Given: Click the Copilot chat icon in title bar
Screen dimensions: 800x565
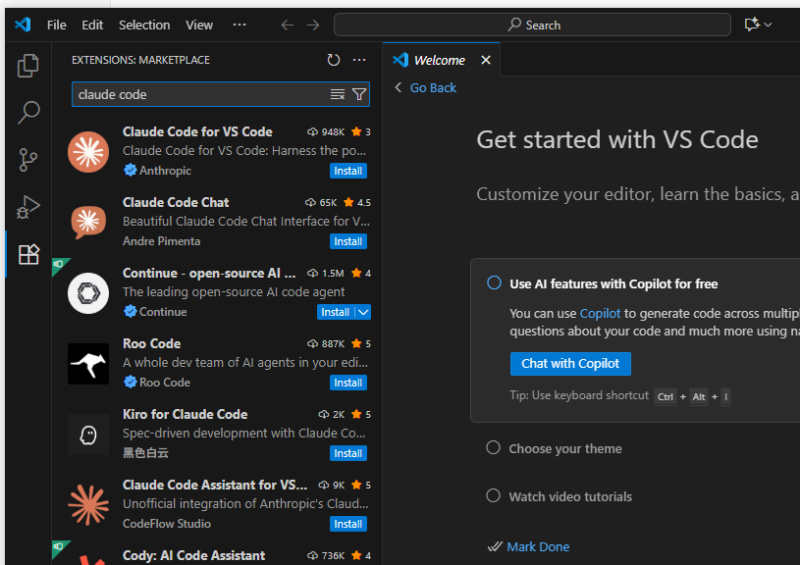Looking at the screenshot, I should pyautogui.click(x=752, y=24).
